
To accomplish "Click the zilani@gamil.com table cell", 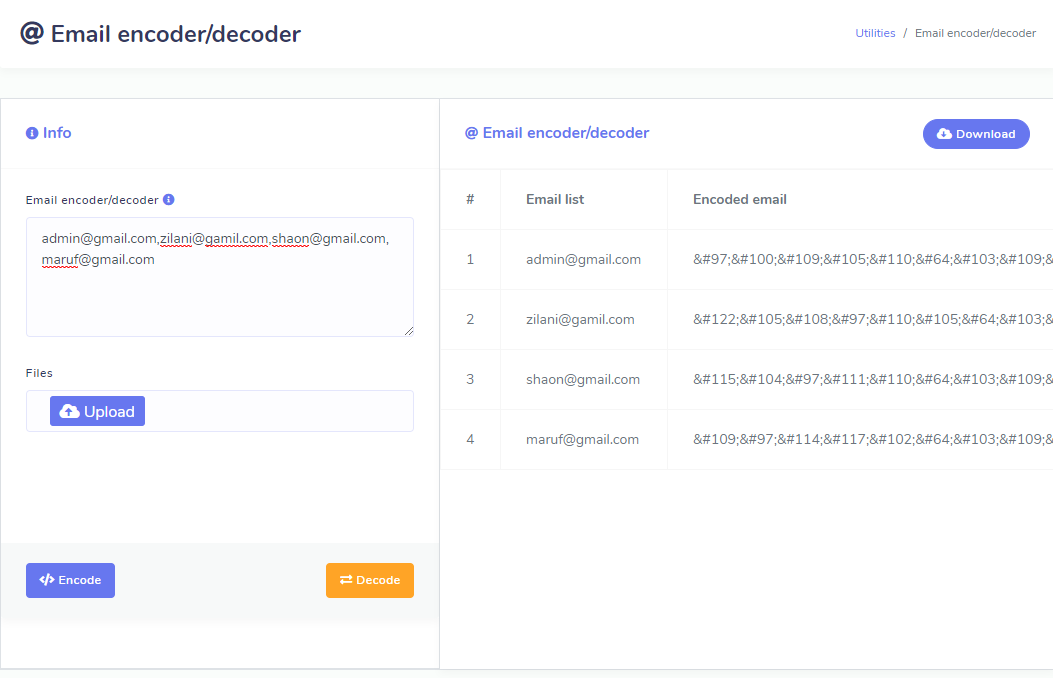I will tap(580, 319).
